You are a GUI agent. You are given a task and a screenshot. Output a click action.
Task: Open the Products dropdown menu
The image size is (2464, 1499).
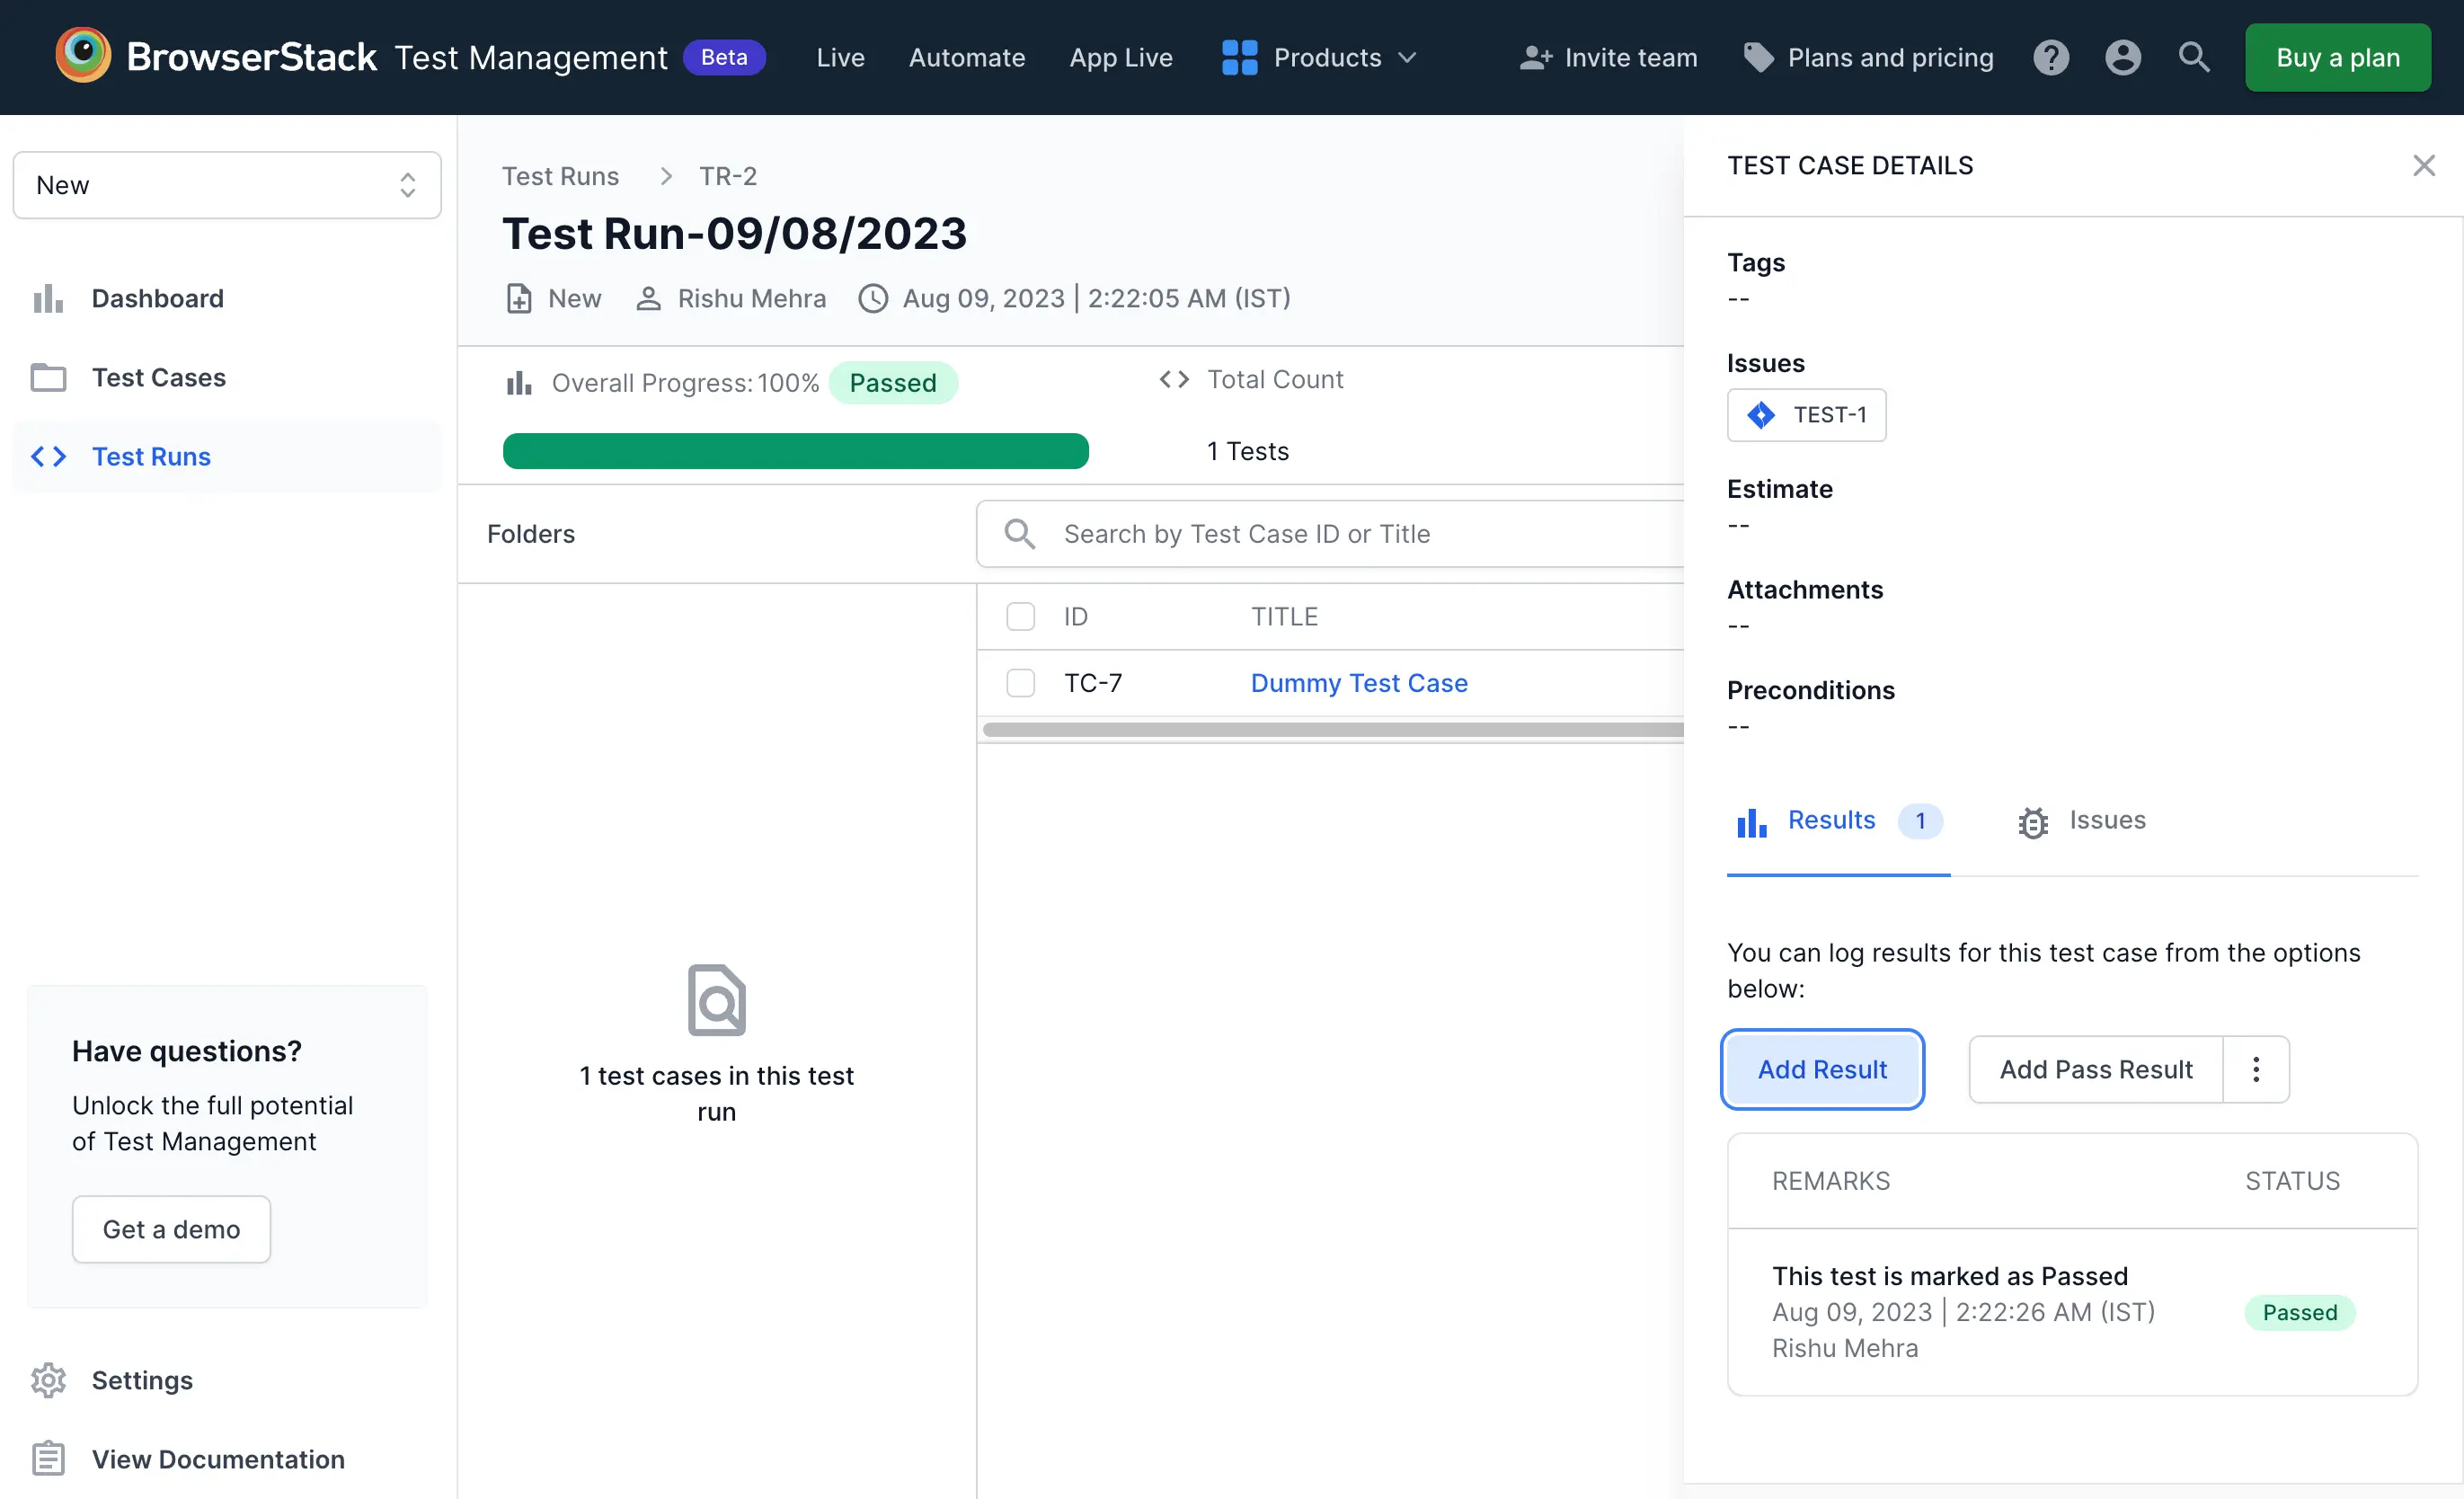pos(1319,57)
